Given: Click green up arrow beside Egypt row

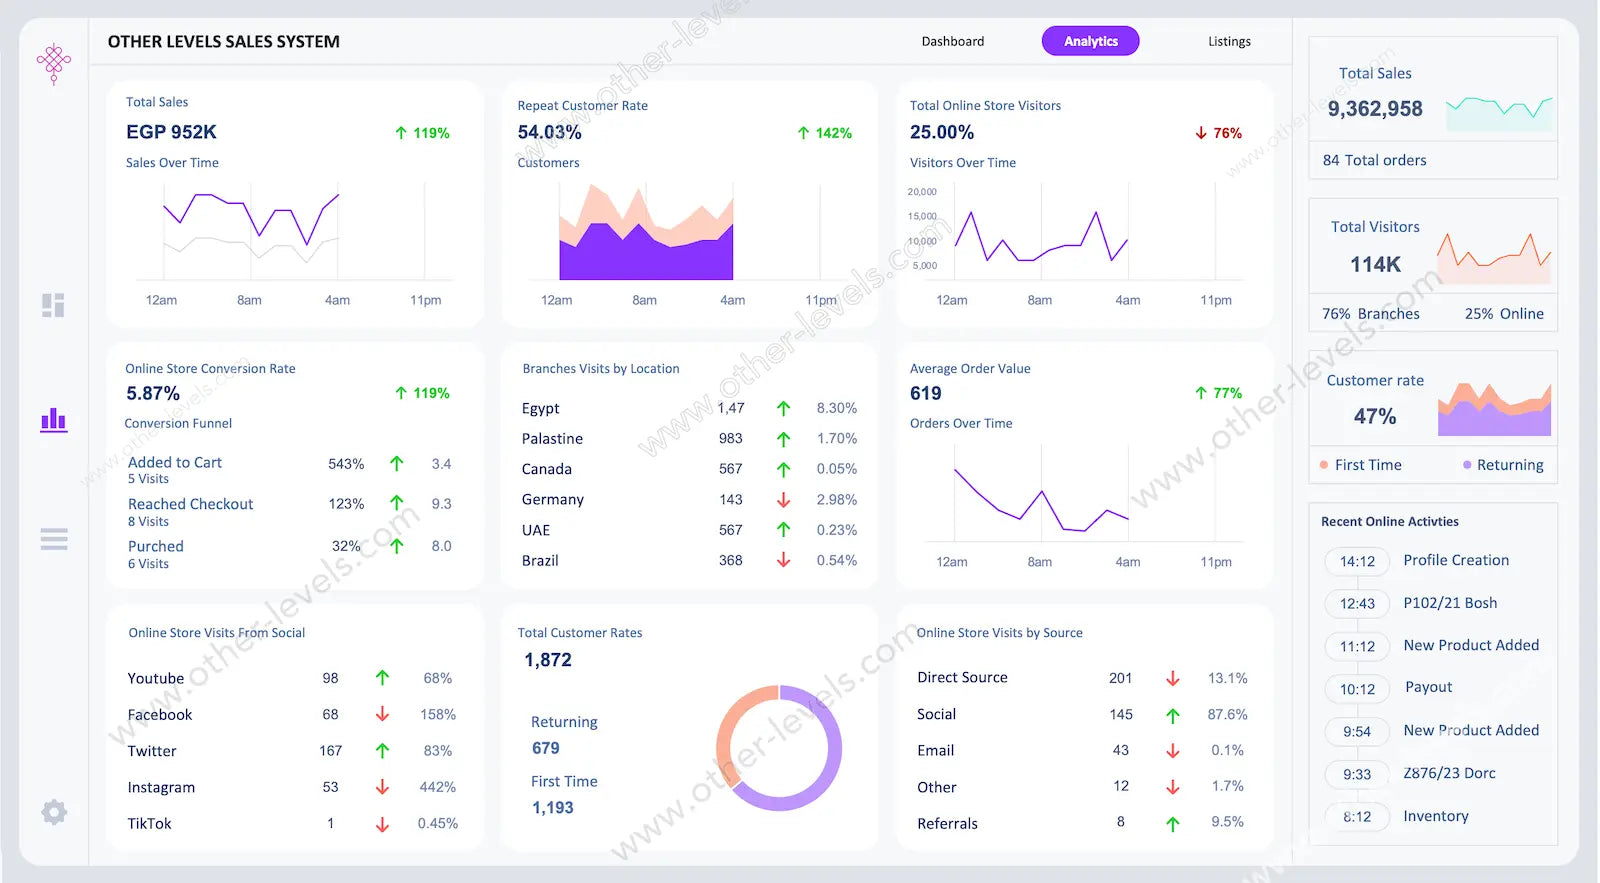Looking at the screenshot, I should coord(783,408).
